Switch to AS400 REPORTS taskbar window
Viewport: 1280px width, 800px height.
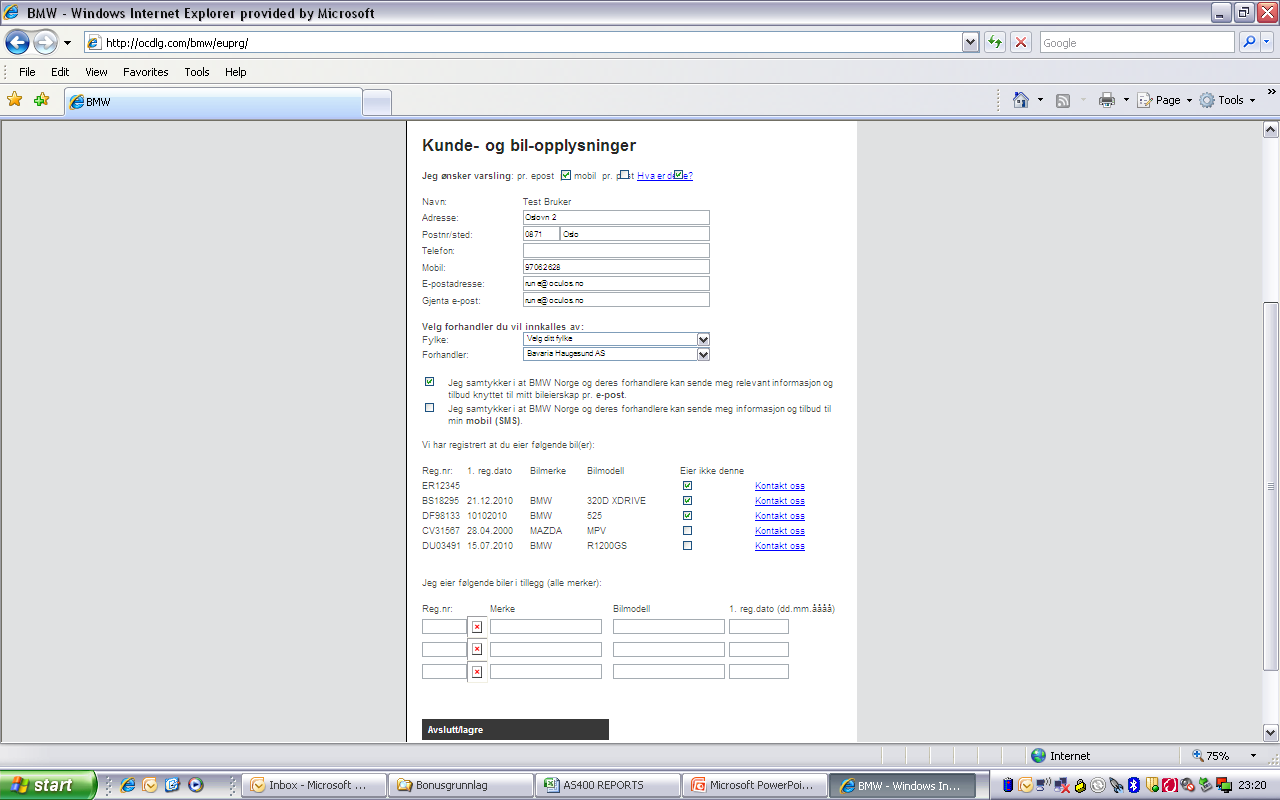tap(607, 785)
